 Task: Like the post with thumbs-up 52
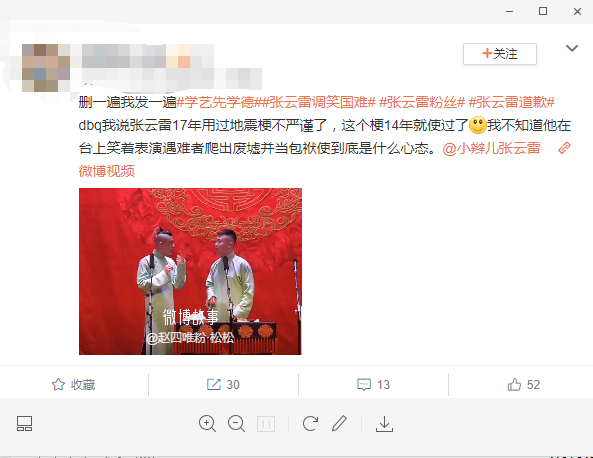coord(523,385)
